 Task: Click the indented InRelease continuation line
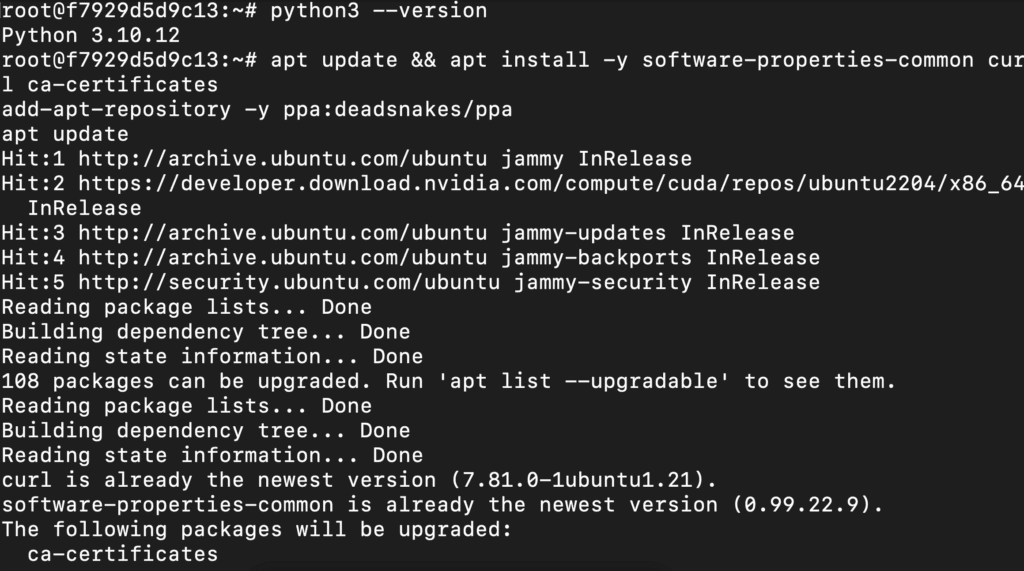pos(84,208)
